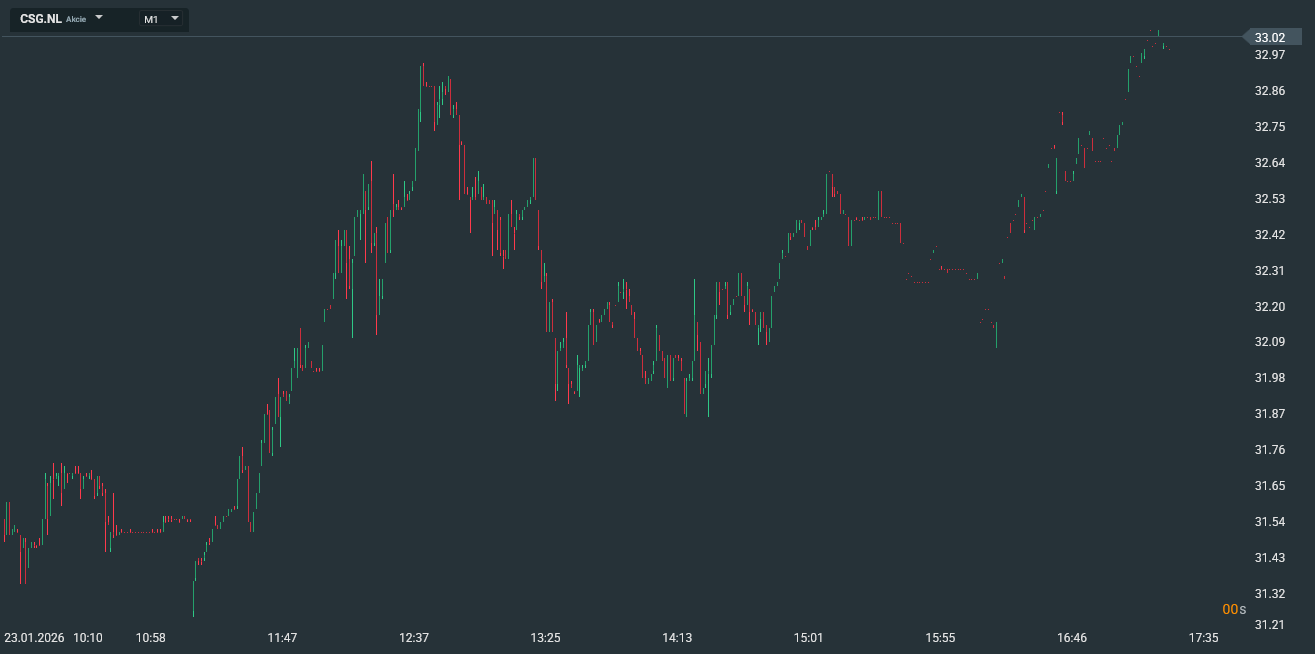1315x654 pixels.
Task: Click the 32.09 price axis label
Action: point(1270,342)
